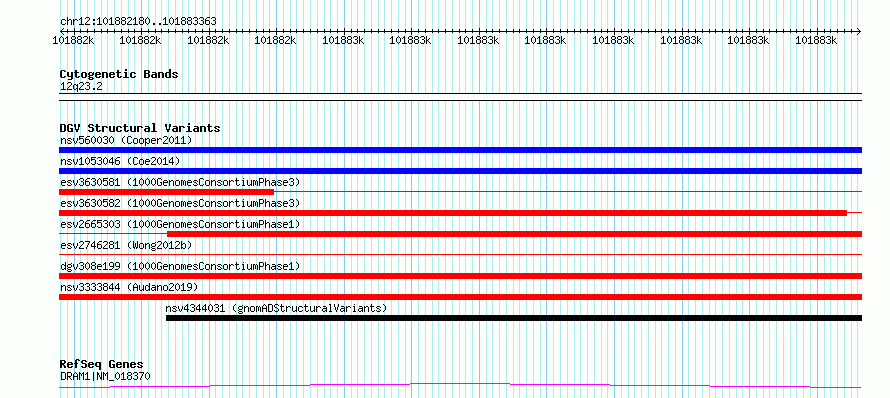Select the nsv560030 (Cooper2011) label

point(126,140)
